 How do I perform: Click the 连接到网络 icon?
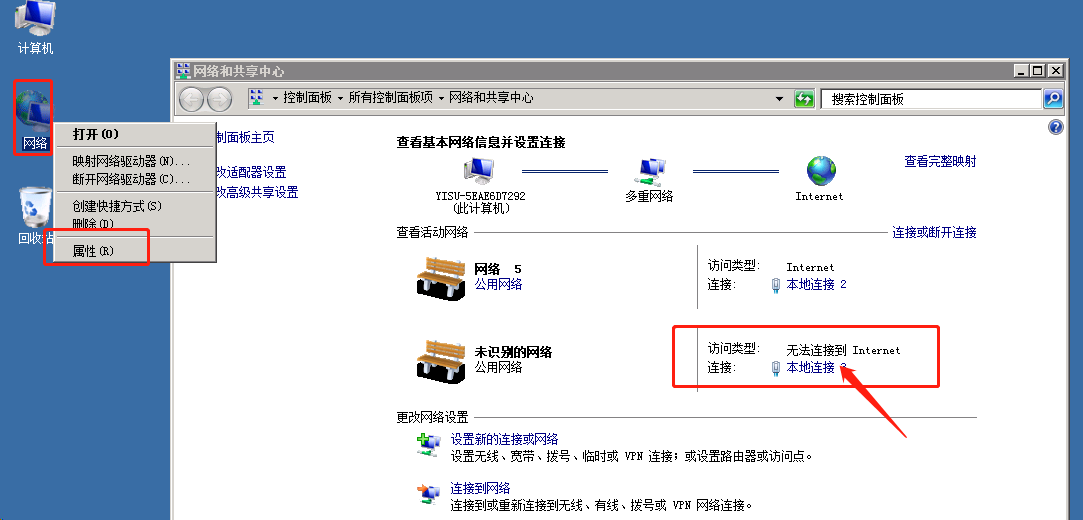pyautogui.click(x=428, y=494)
